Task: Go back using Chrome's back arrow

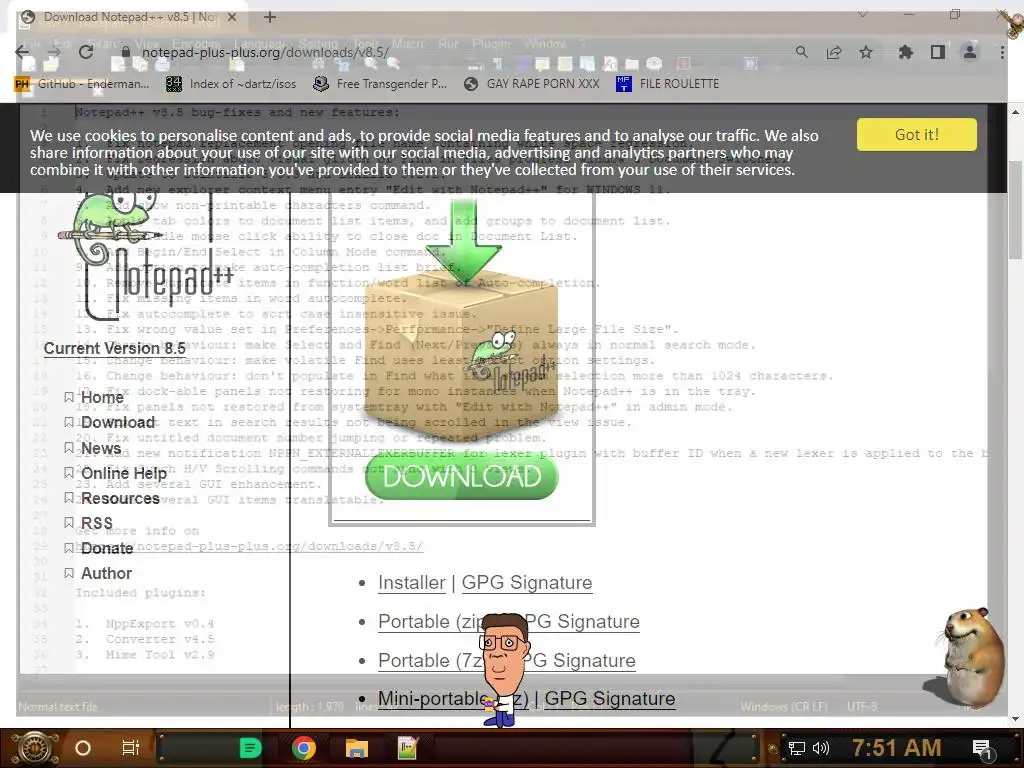Action: click(22, 52)
